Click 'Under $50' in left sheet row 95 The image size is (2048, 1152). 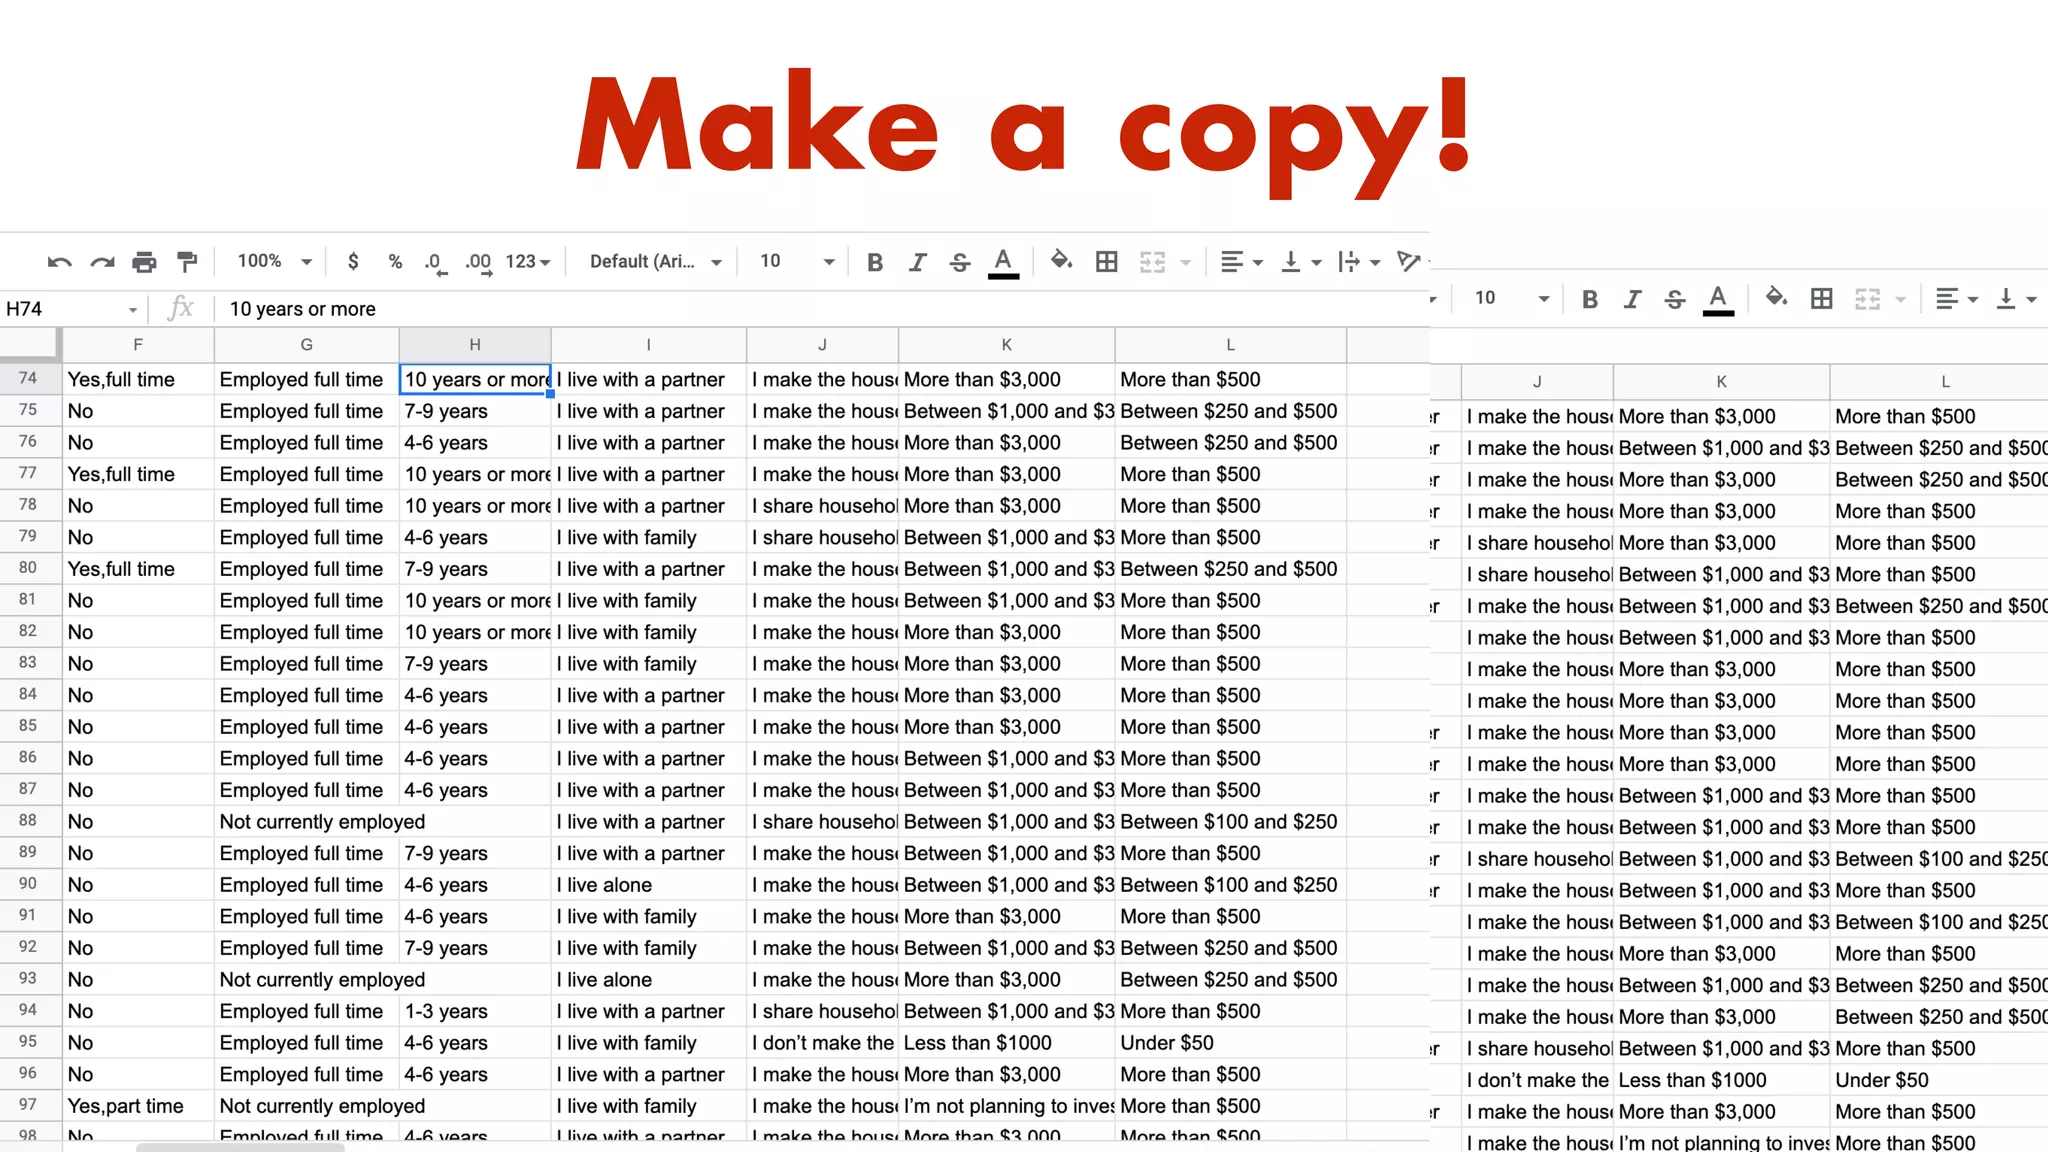(x=1167, y=1043)
